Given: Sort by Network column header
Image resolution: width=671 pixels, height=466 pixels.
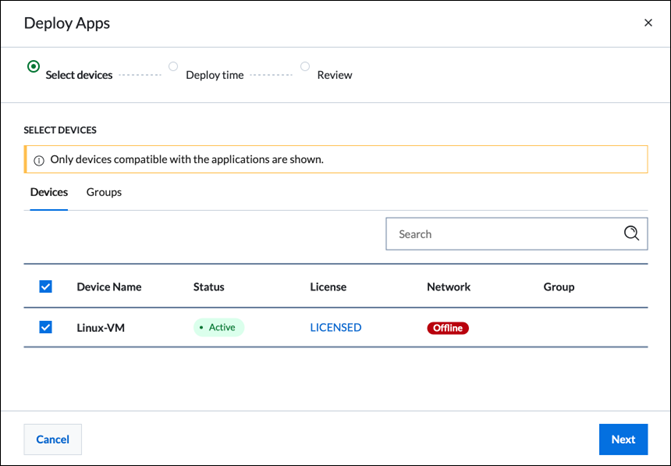Looking at the screenshot, I should (x=448, y=287).
